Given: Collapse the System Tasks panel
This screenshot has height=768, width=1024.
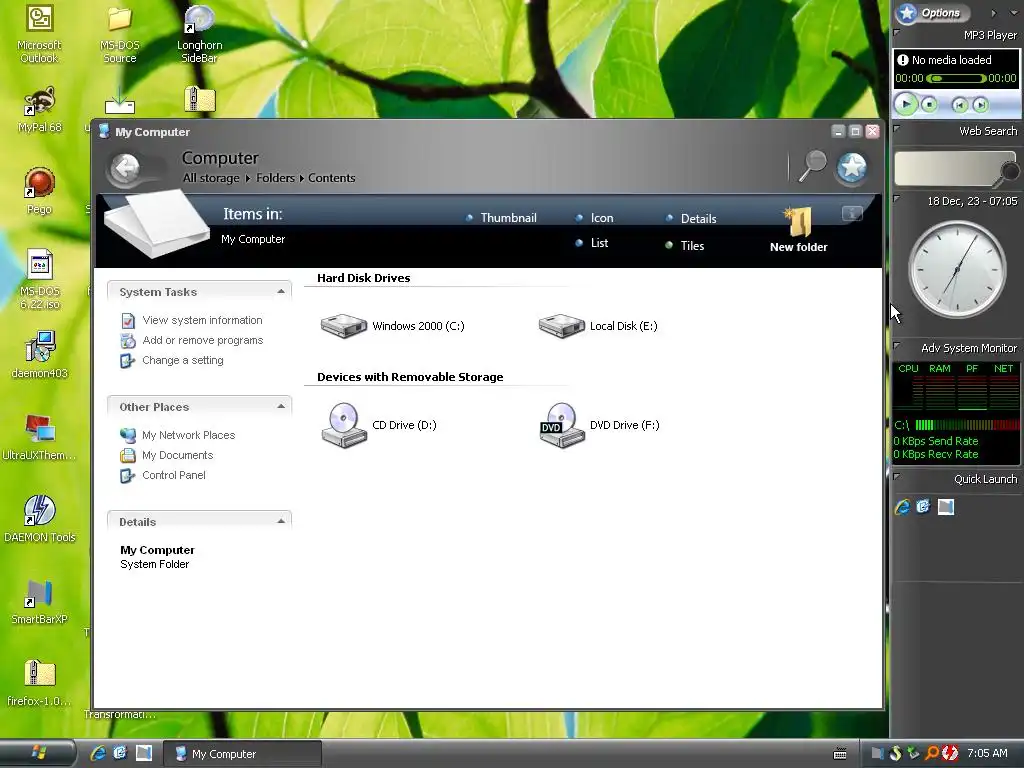Looking at the screenshot, I should [281, 291].
